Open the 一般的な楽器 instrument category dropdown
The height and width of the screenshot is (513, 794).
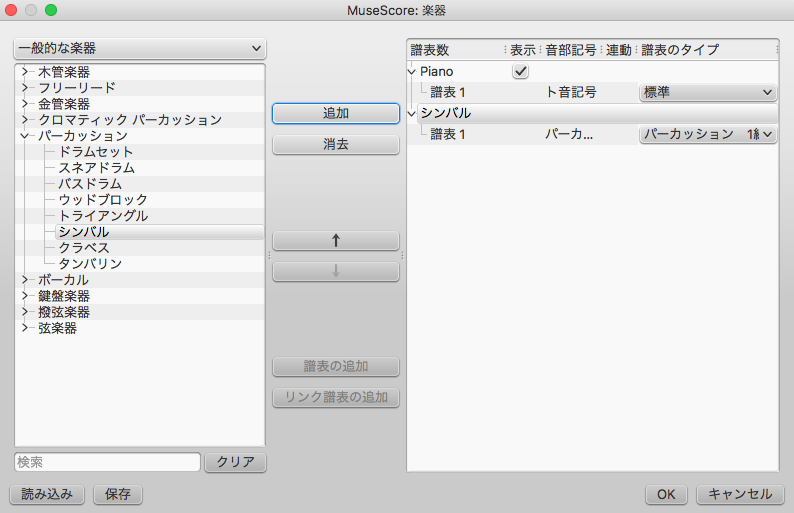pyautogui.click(x=140, y=49)
